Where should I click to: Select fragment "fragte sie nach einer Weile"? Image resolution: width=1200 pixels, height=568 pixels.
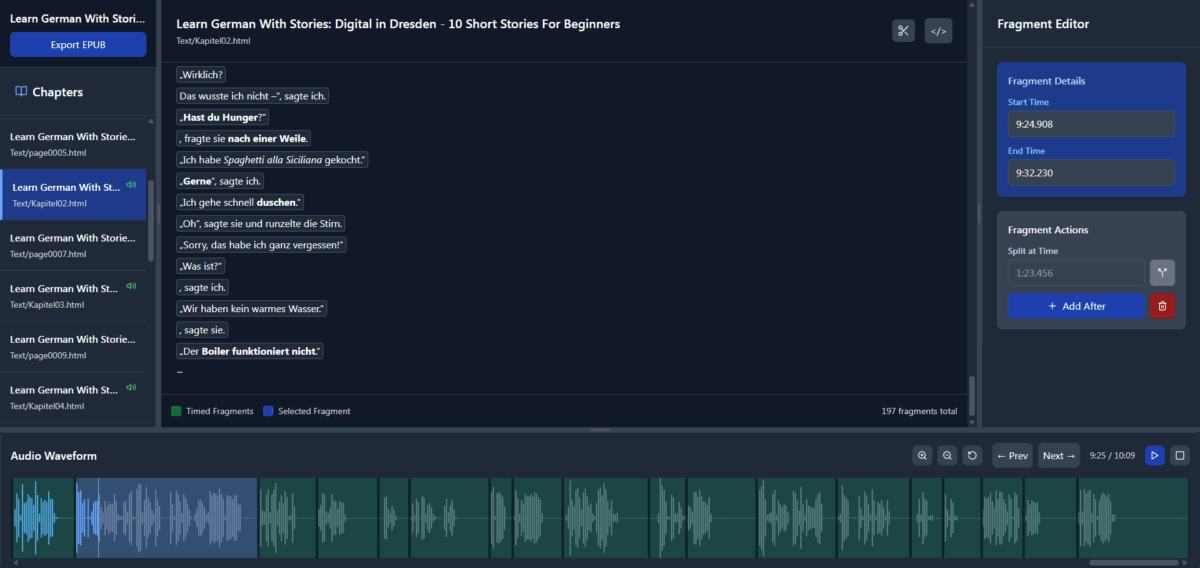point(244,138)
